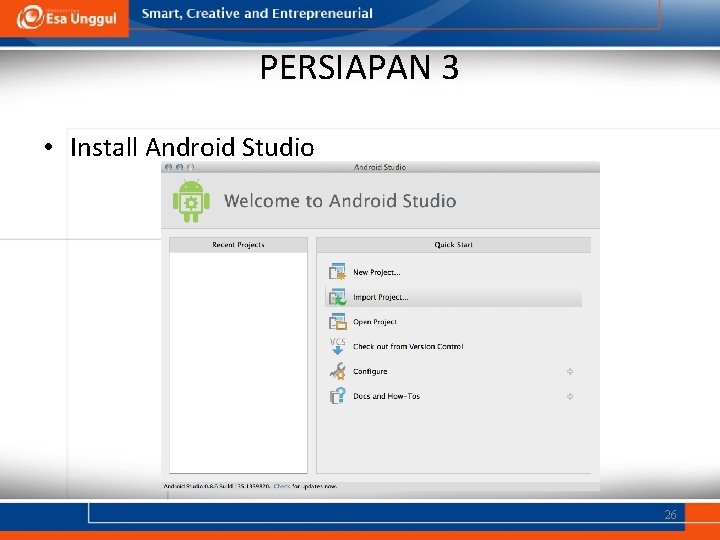Click the Smart, Creative and Entrepreneurial tagline
Viewport: 720px width, 540px height.
257,14
